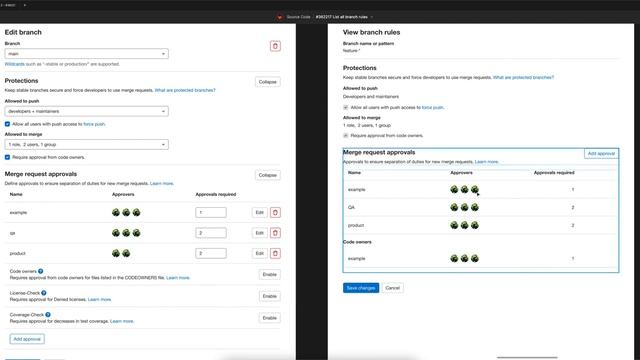Open the Branch dropdown showing main
This screenshot has height=360, width=640.
pyautogui.click(x=87, y=53)
